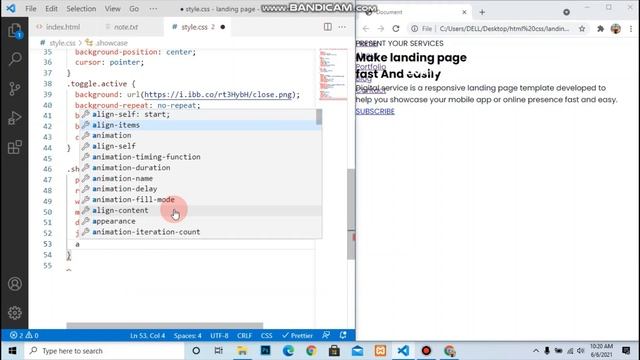Open the File menu
640x360 pixels.
point(31,9)
